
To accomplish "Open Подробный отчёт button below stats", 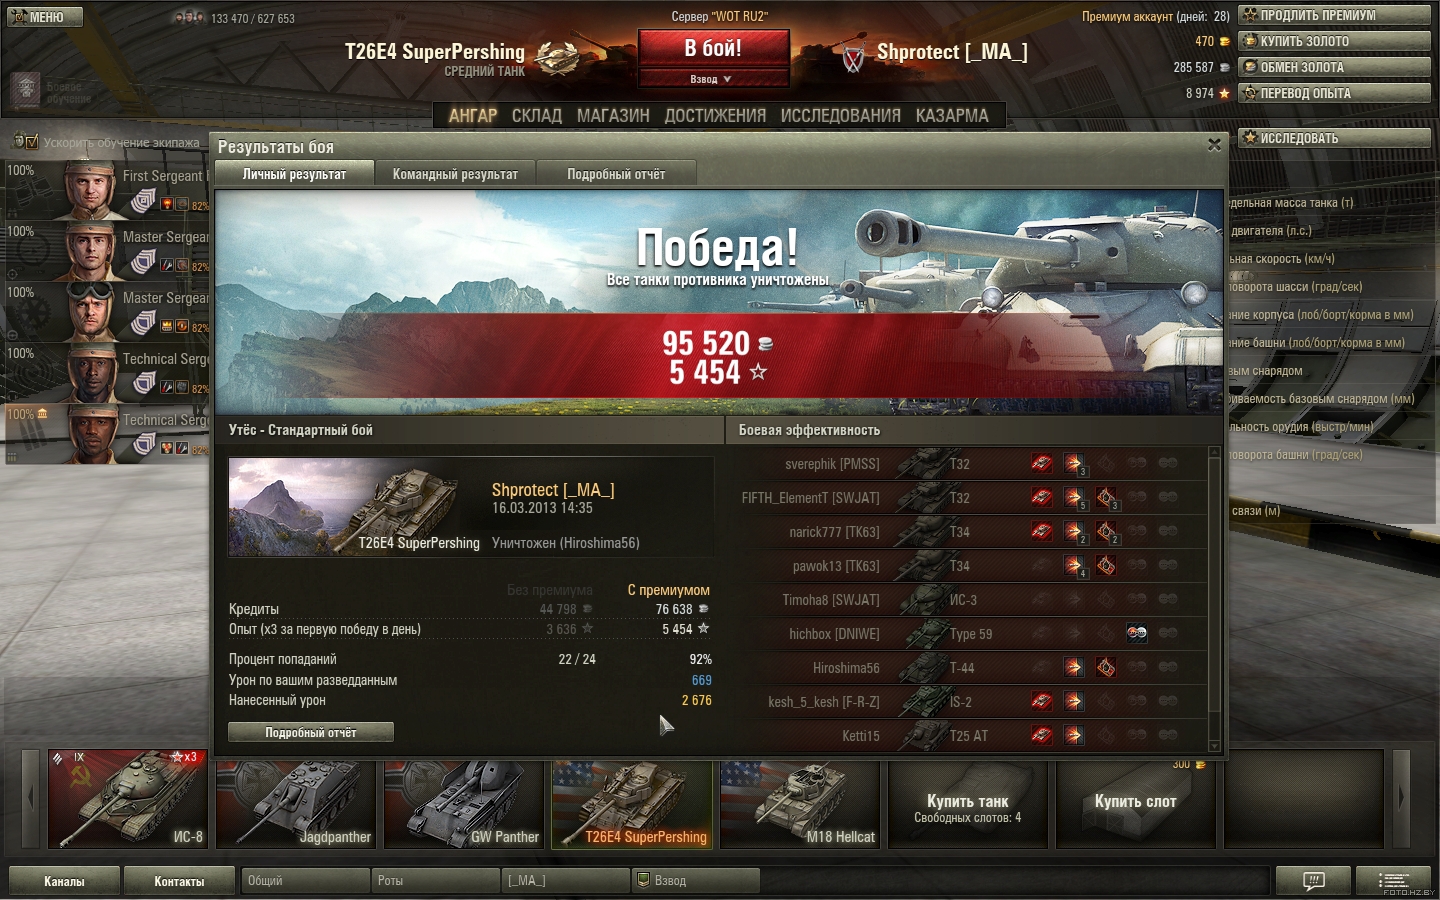I will click(311, 732).
